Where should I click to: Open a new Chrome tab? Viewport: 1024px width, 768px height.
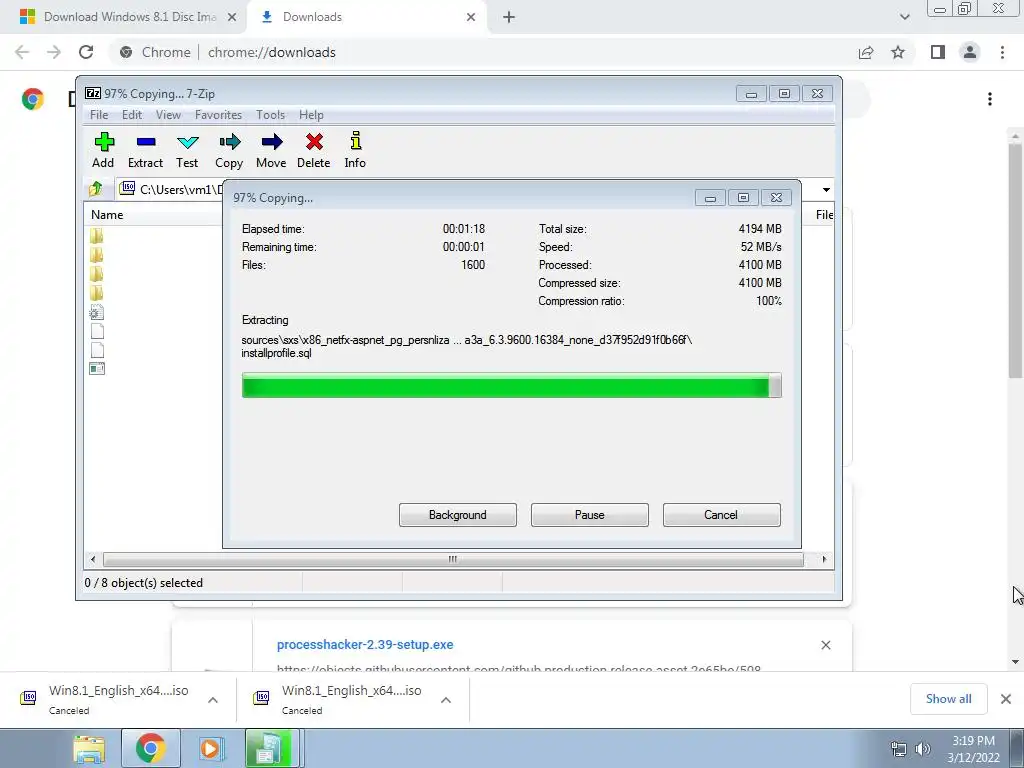(509, 17)
